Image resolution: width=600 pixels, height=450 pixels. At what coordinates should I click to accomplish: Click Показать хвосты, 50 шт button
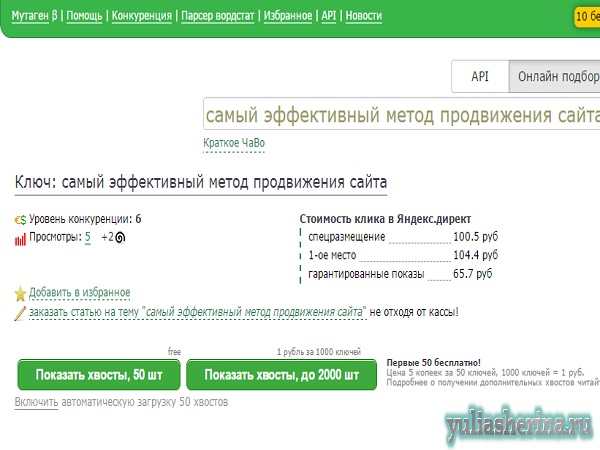click(x=99, y=375)
